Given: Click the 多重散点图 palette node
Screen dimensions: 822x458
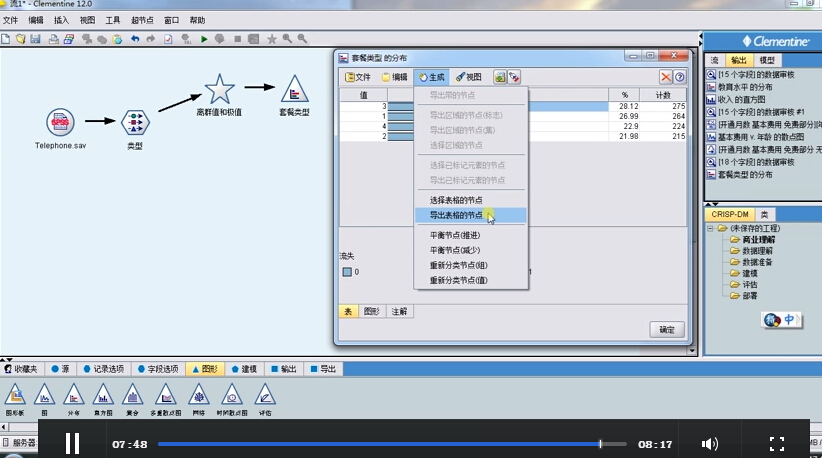Looking at the screenshot, I should [166, 396].
